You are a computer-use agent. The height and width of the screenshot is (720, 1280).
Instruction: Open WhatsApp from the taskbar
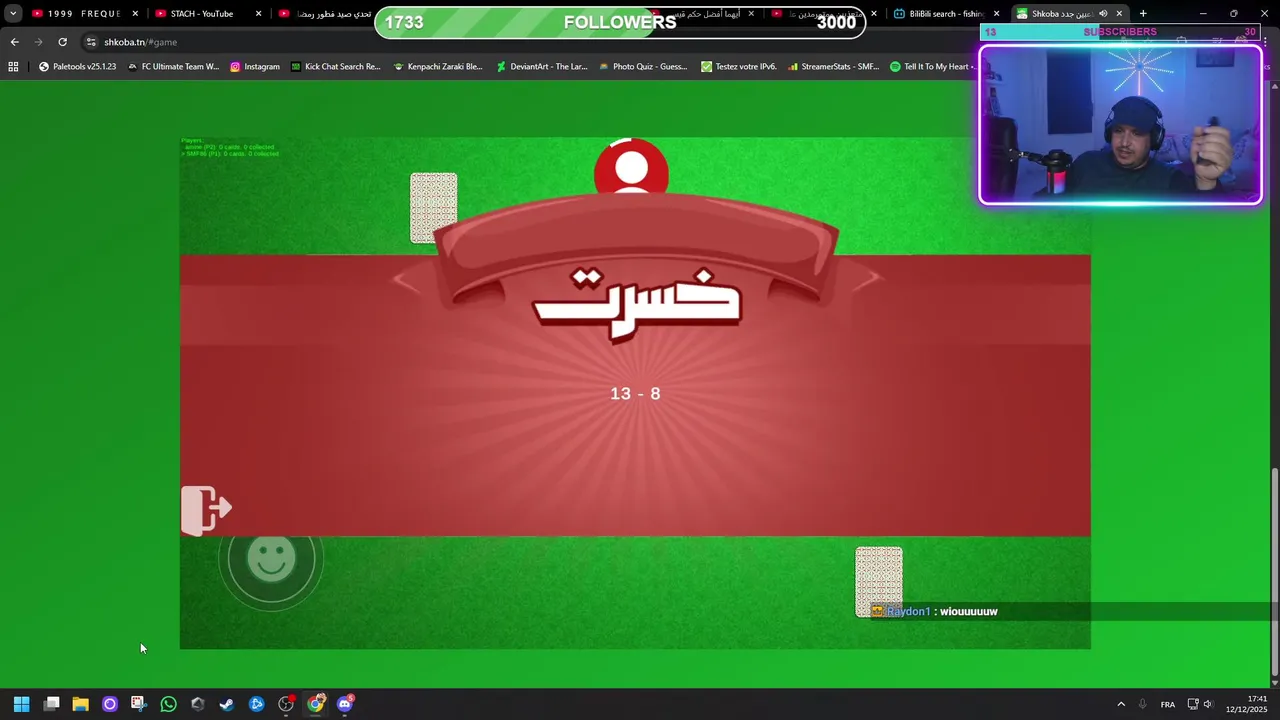pyautogui.click(x=168, y=704)
